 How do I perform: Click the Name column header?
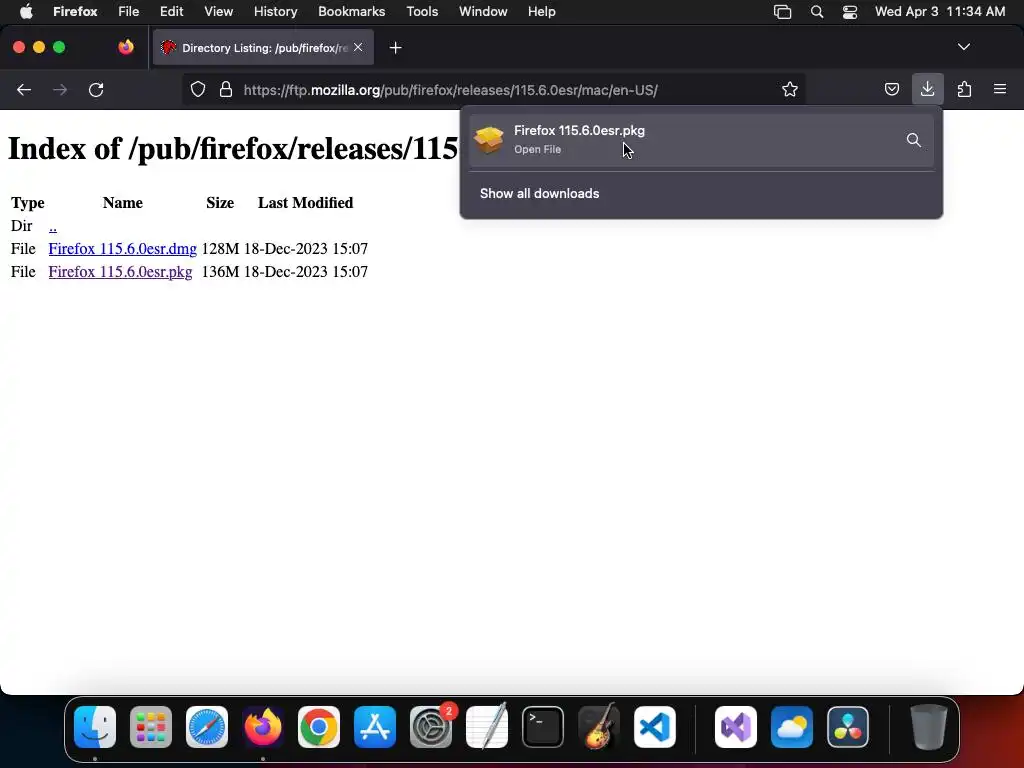coord(123,203)
